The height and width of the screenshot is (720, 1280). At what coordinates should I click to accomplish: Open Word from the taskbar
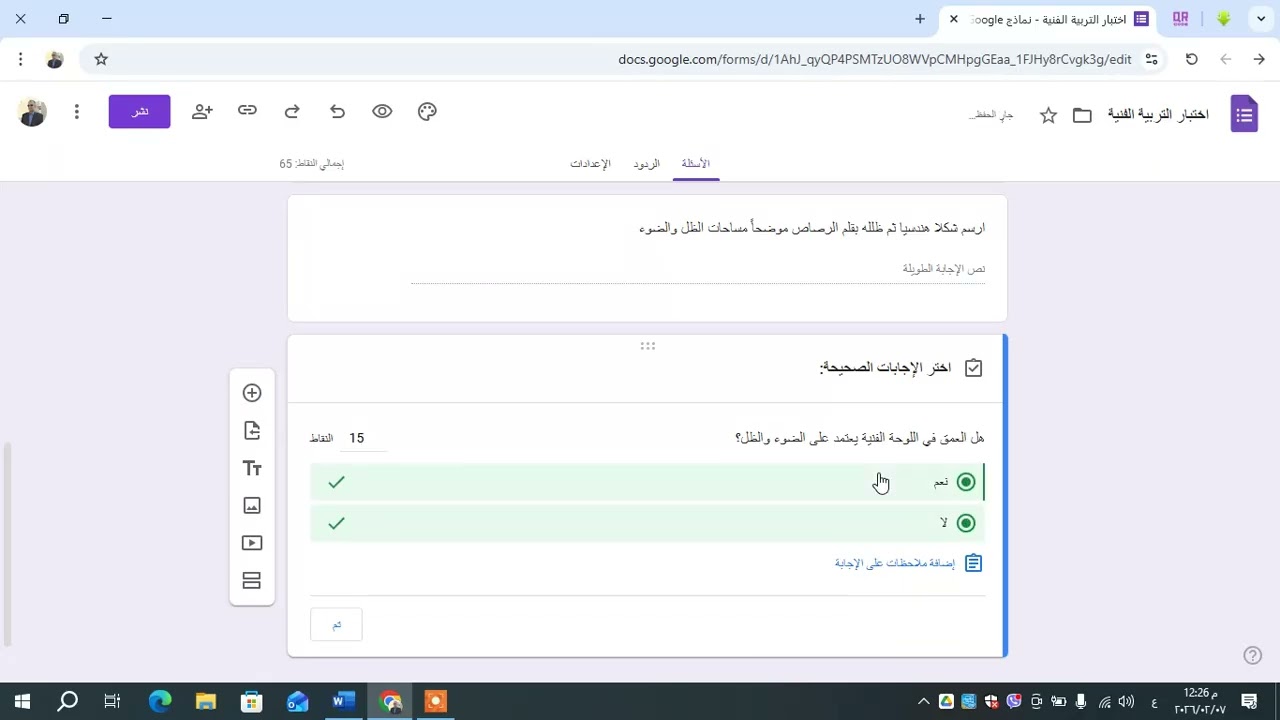click(344, 701)
